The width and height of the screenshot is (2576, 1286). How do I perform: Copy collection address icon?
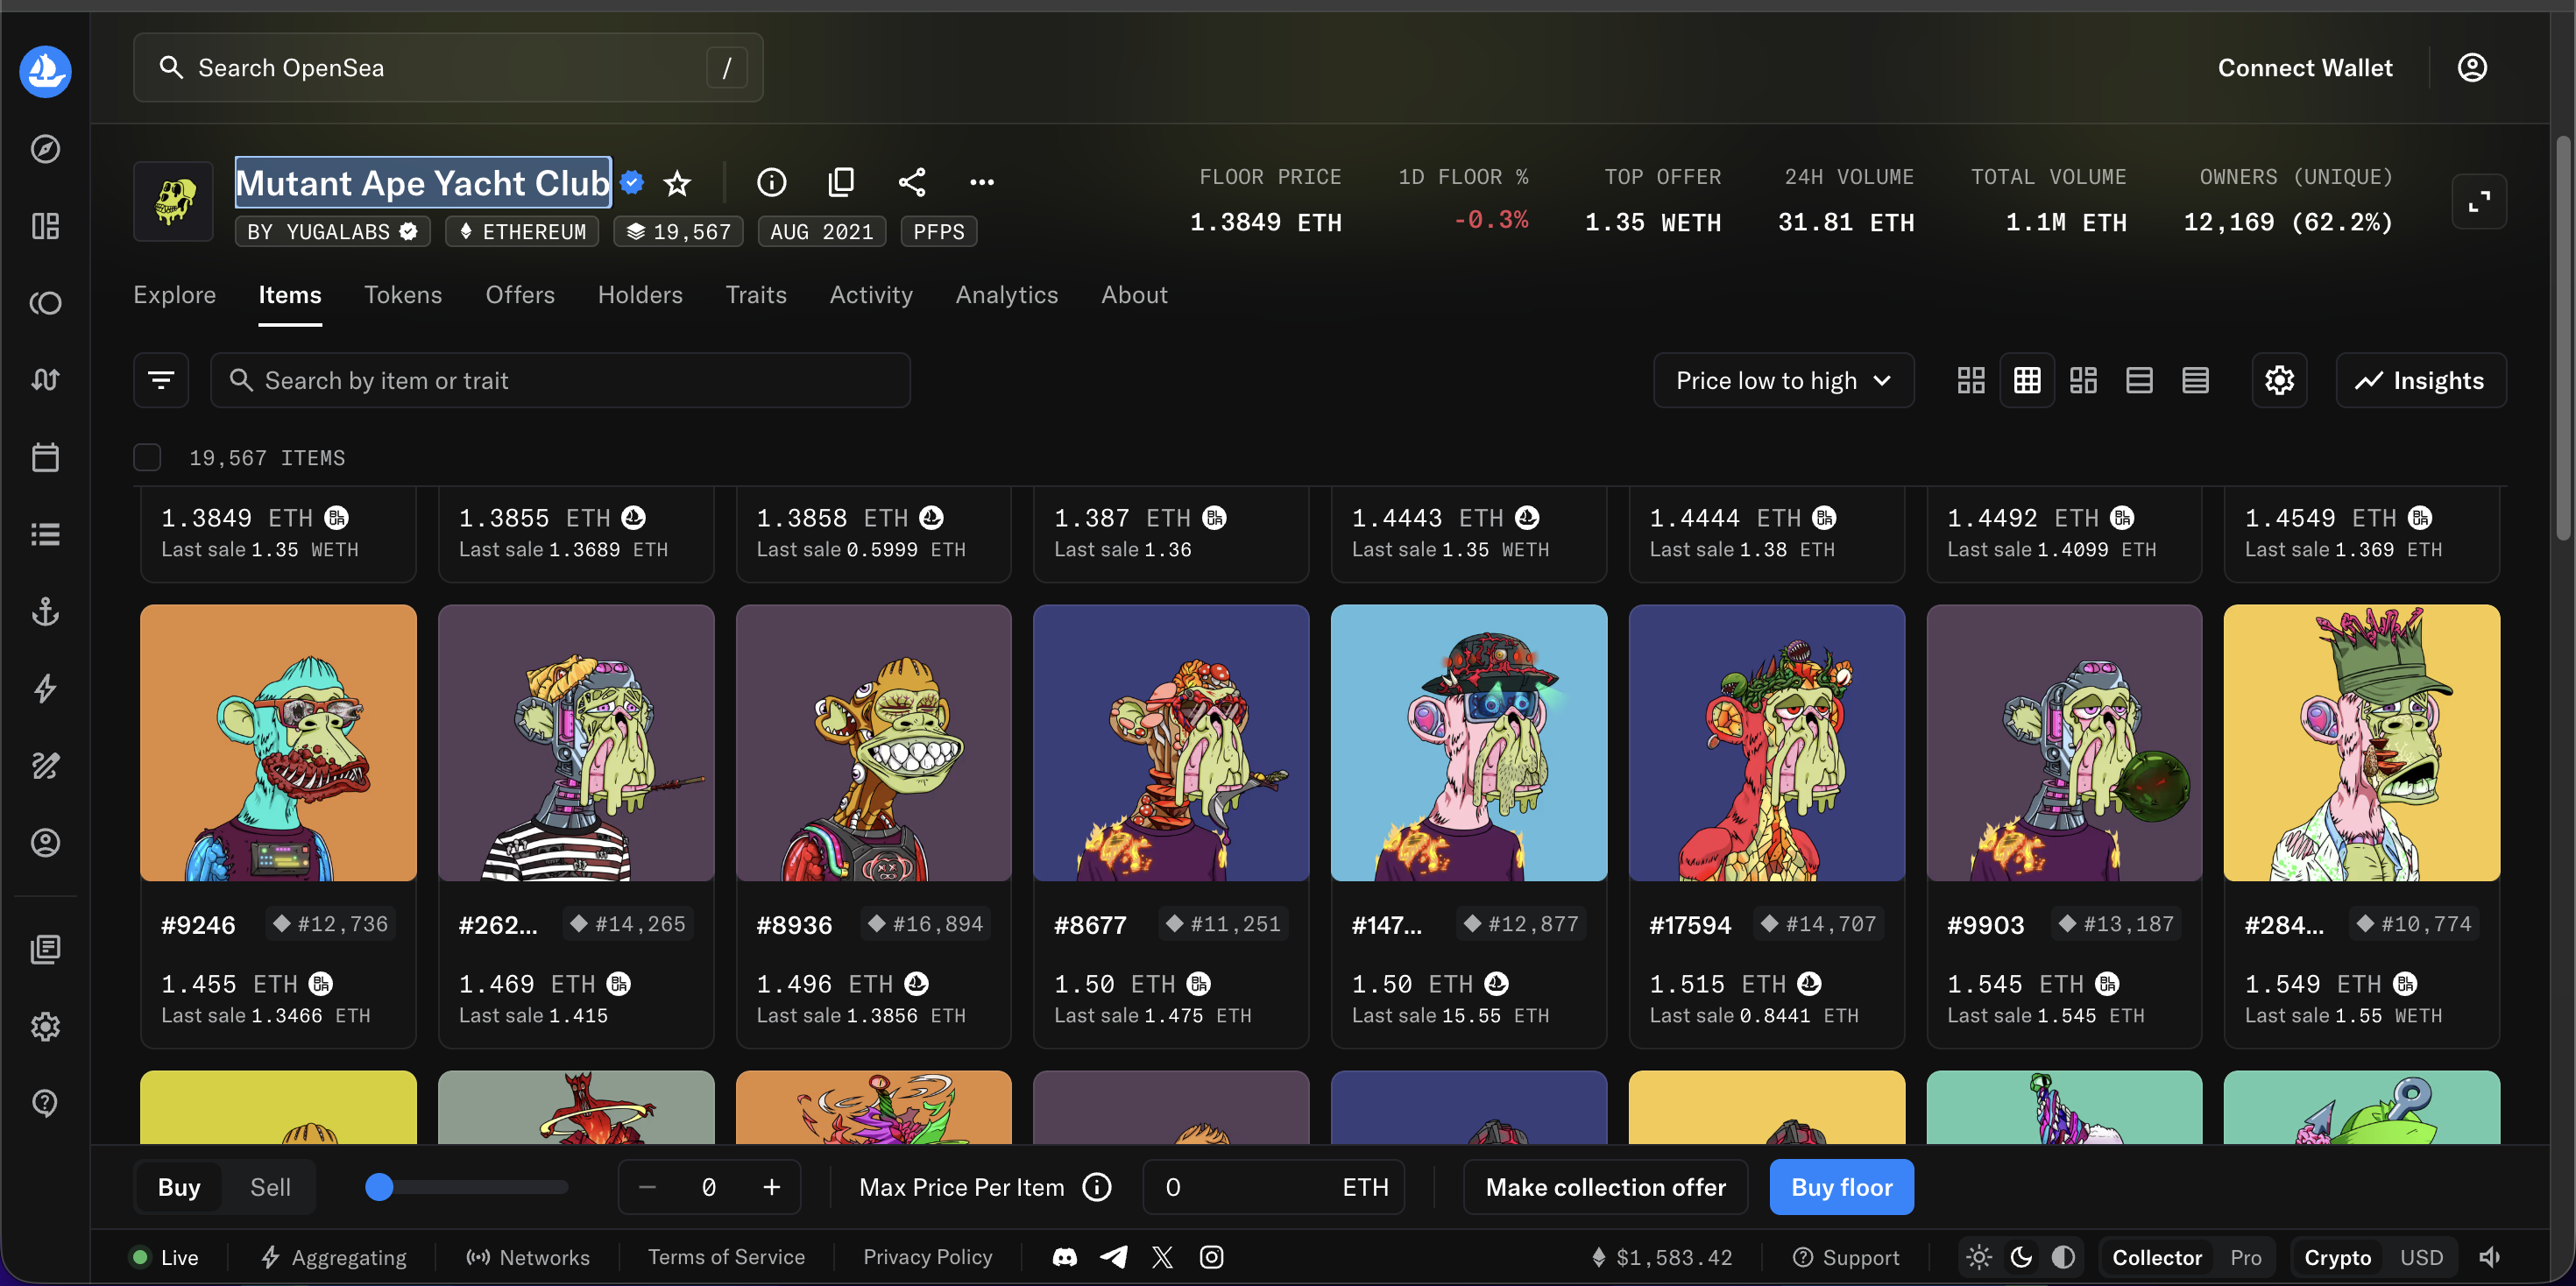pyautogui.click(x=841, y=182)
